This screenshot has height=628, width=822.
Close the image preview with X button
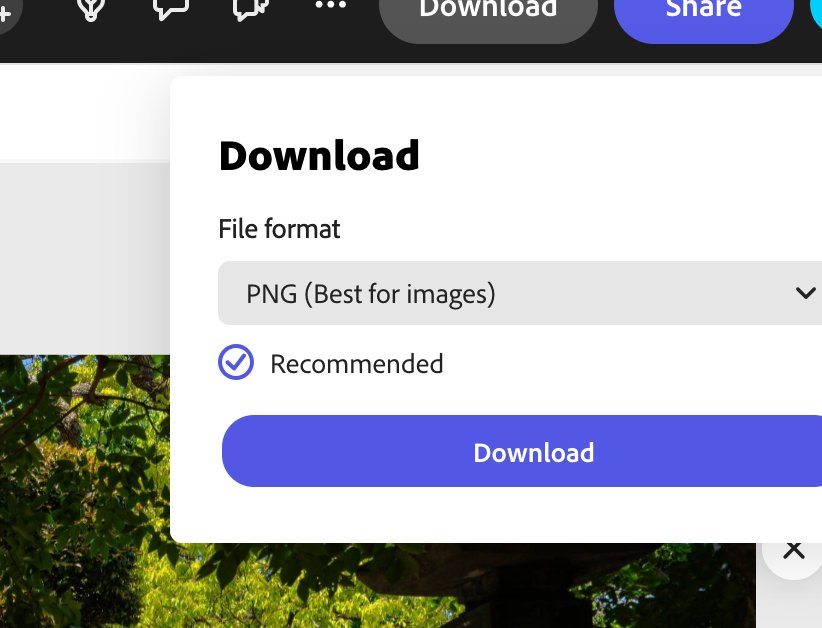click(x=794, y=551)
